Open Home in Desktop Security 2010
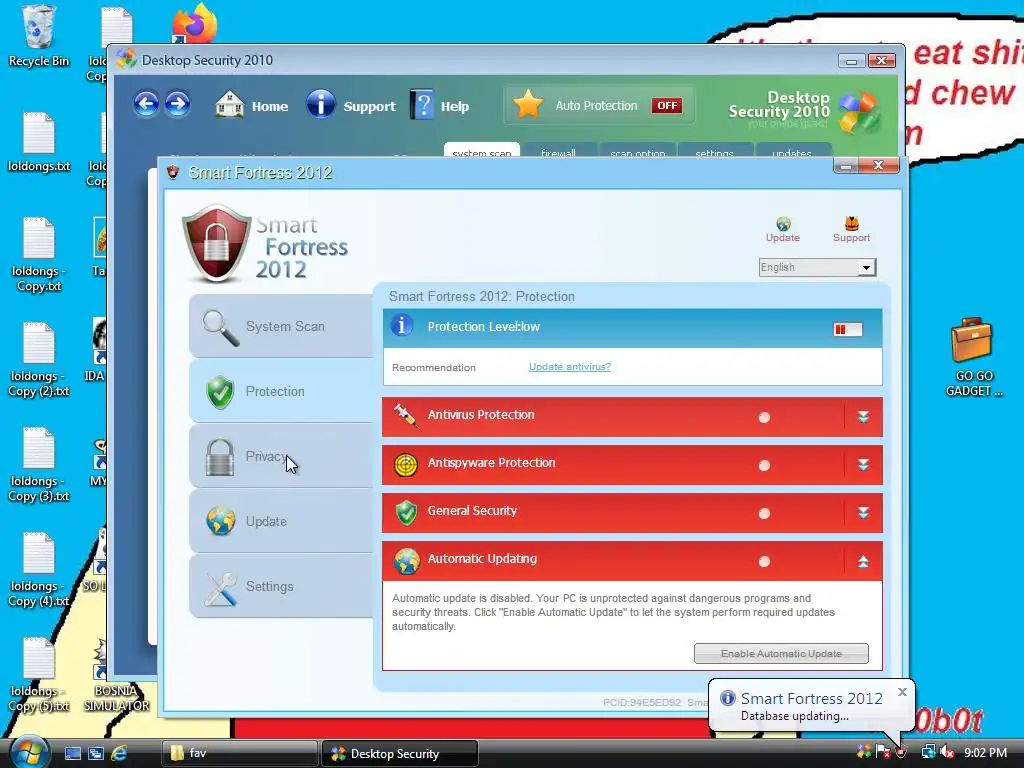Image resolution: width=1024 pixels, height=768 pixels. click(x=251, y=106)
